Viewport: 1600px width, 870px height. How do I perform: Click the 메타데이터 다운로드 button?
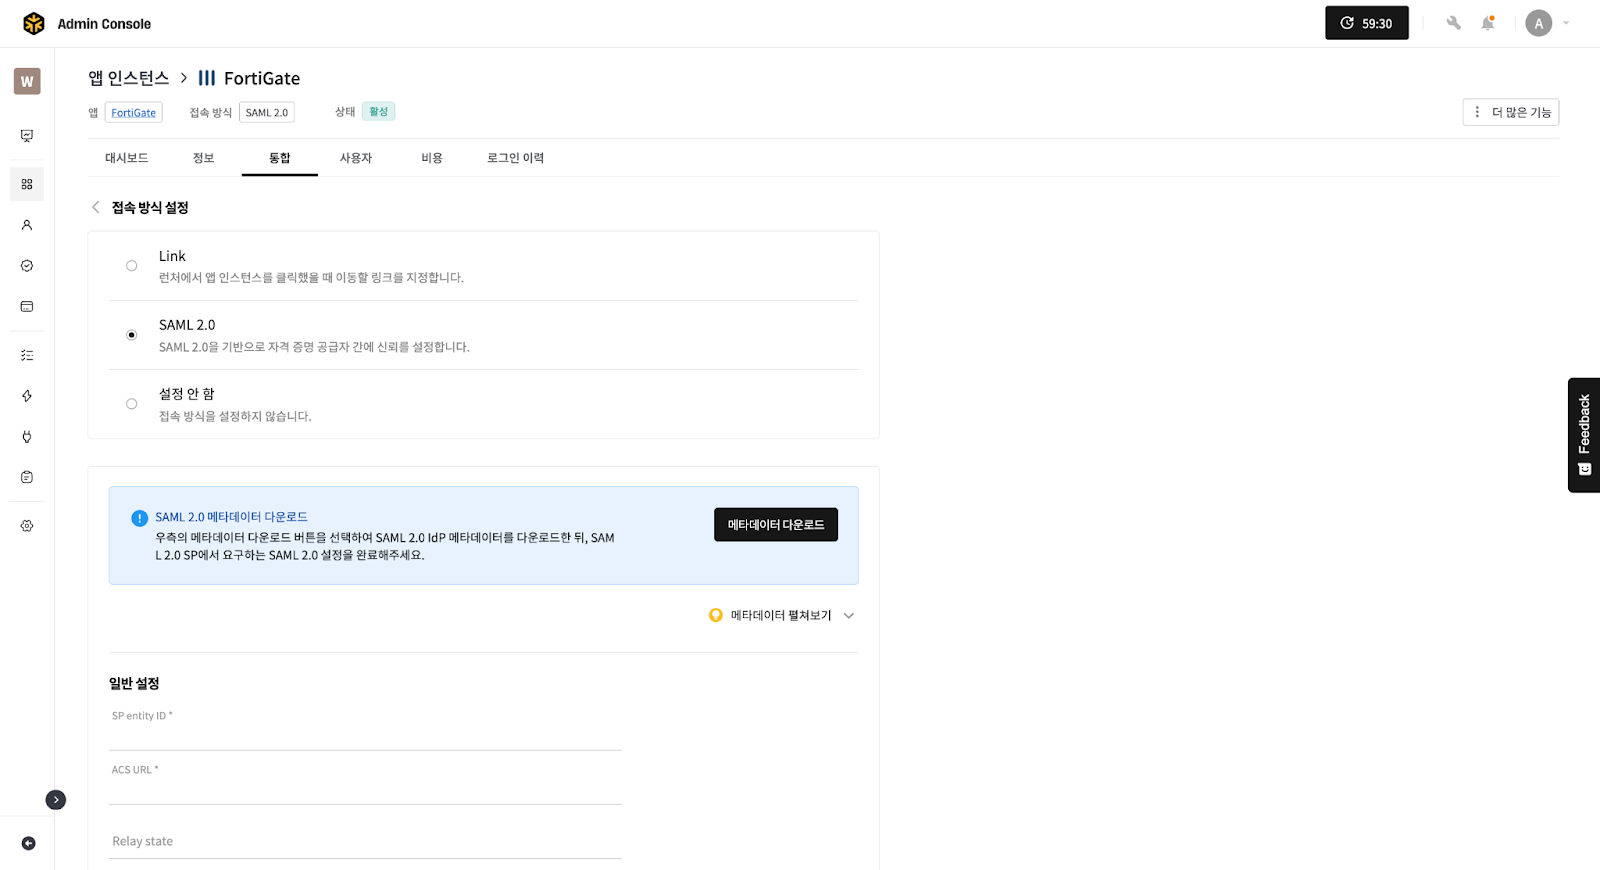tap(775, 525)
